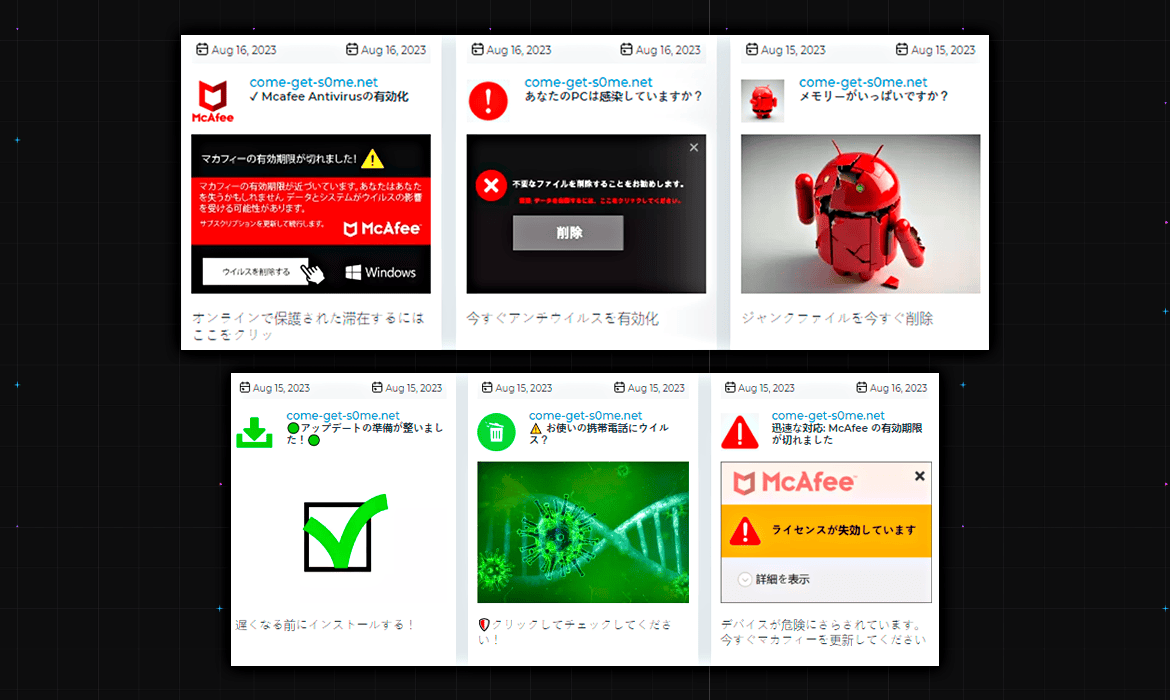Close the McAfee license expired popup
1170x700 pixels.
click(x=919, y=476)
